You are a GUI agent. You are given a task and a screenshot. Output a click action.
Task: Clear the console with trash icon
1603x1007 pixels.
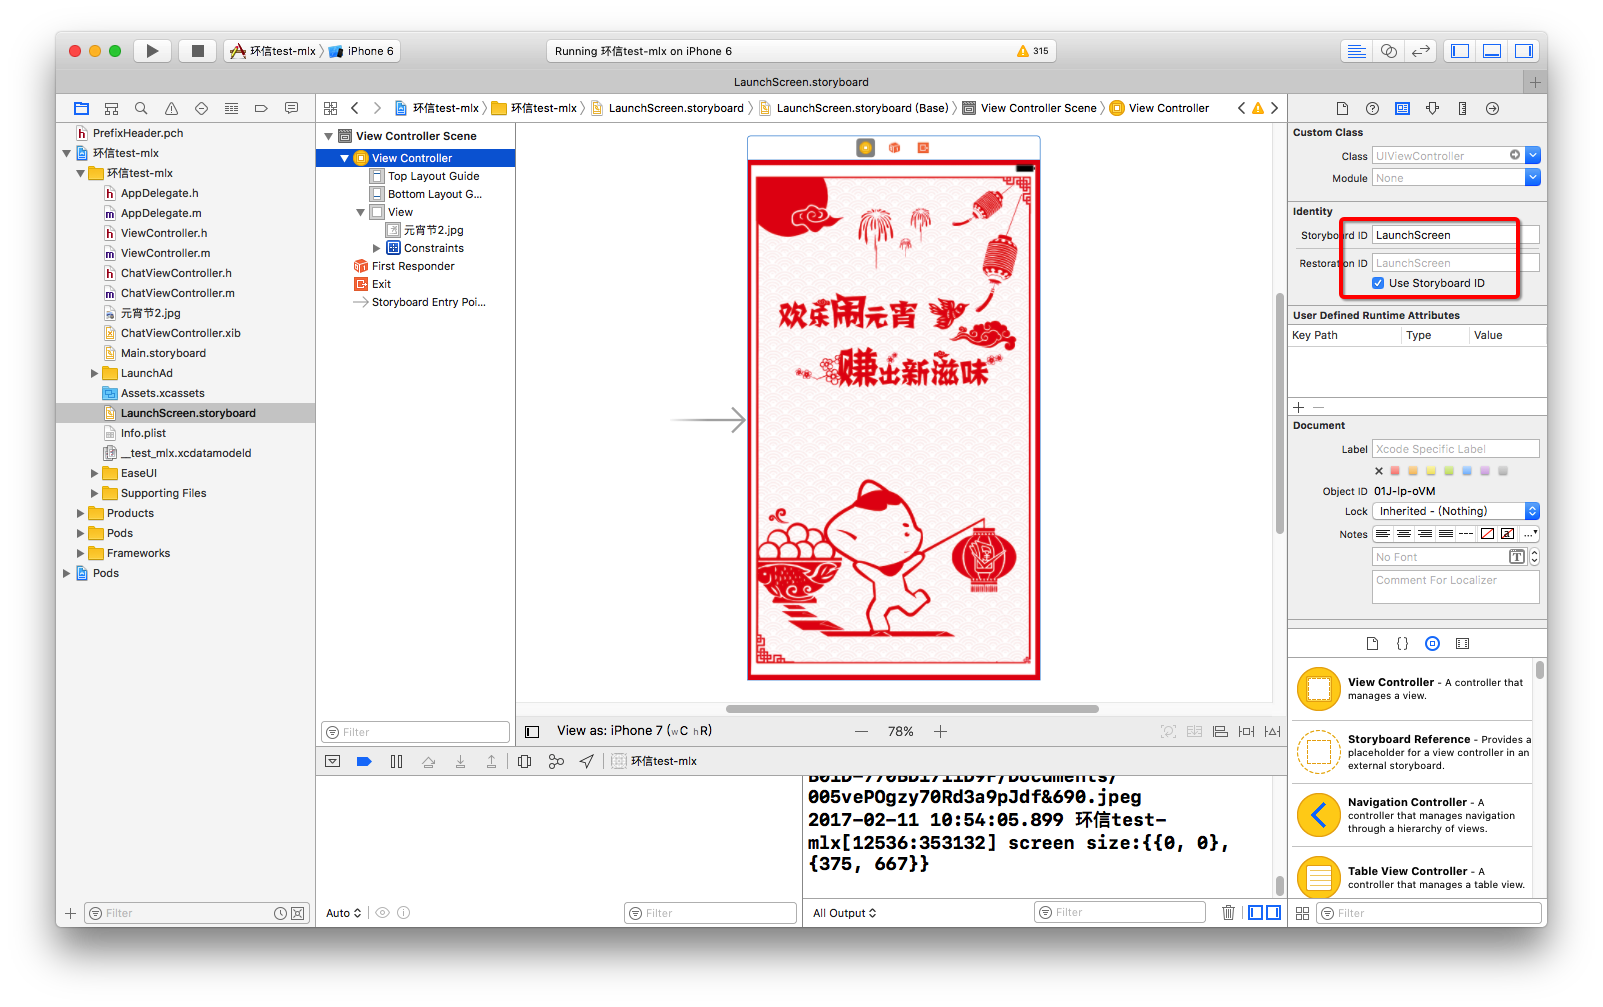[x=1228, y=912]
